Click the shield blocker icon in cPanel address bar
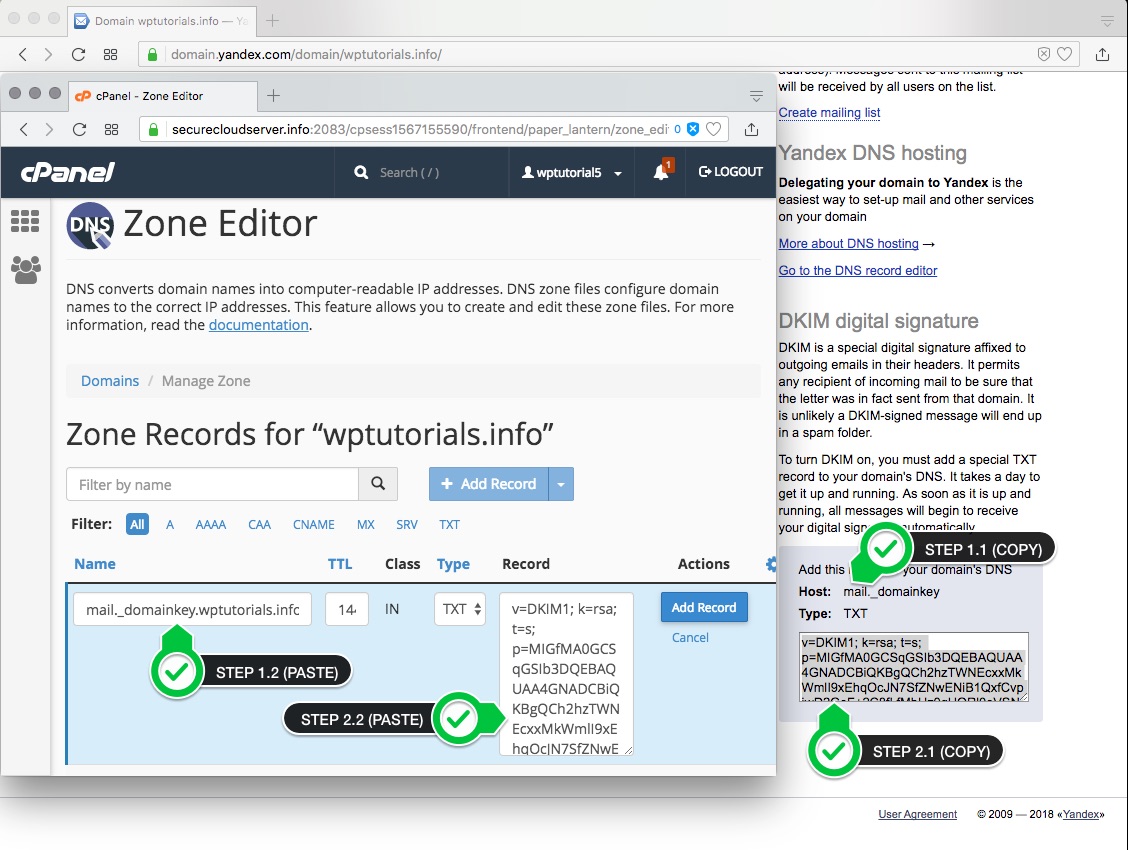1128x850 pixels. pyautogui.click(x=693, y=129)
